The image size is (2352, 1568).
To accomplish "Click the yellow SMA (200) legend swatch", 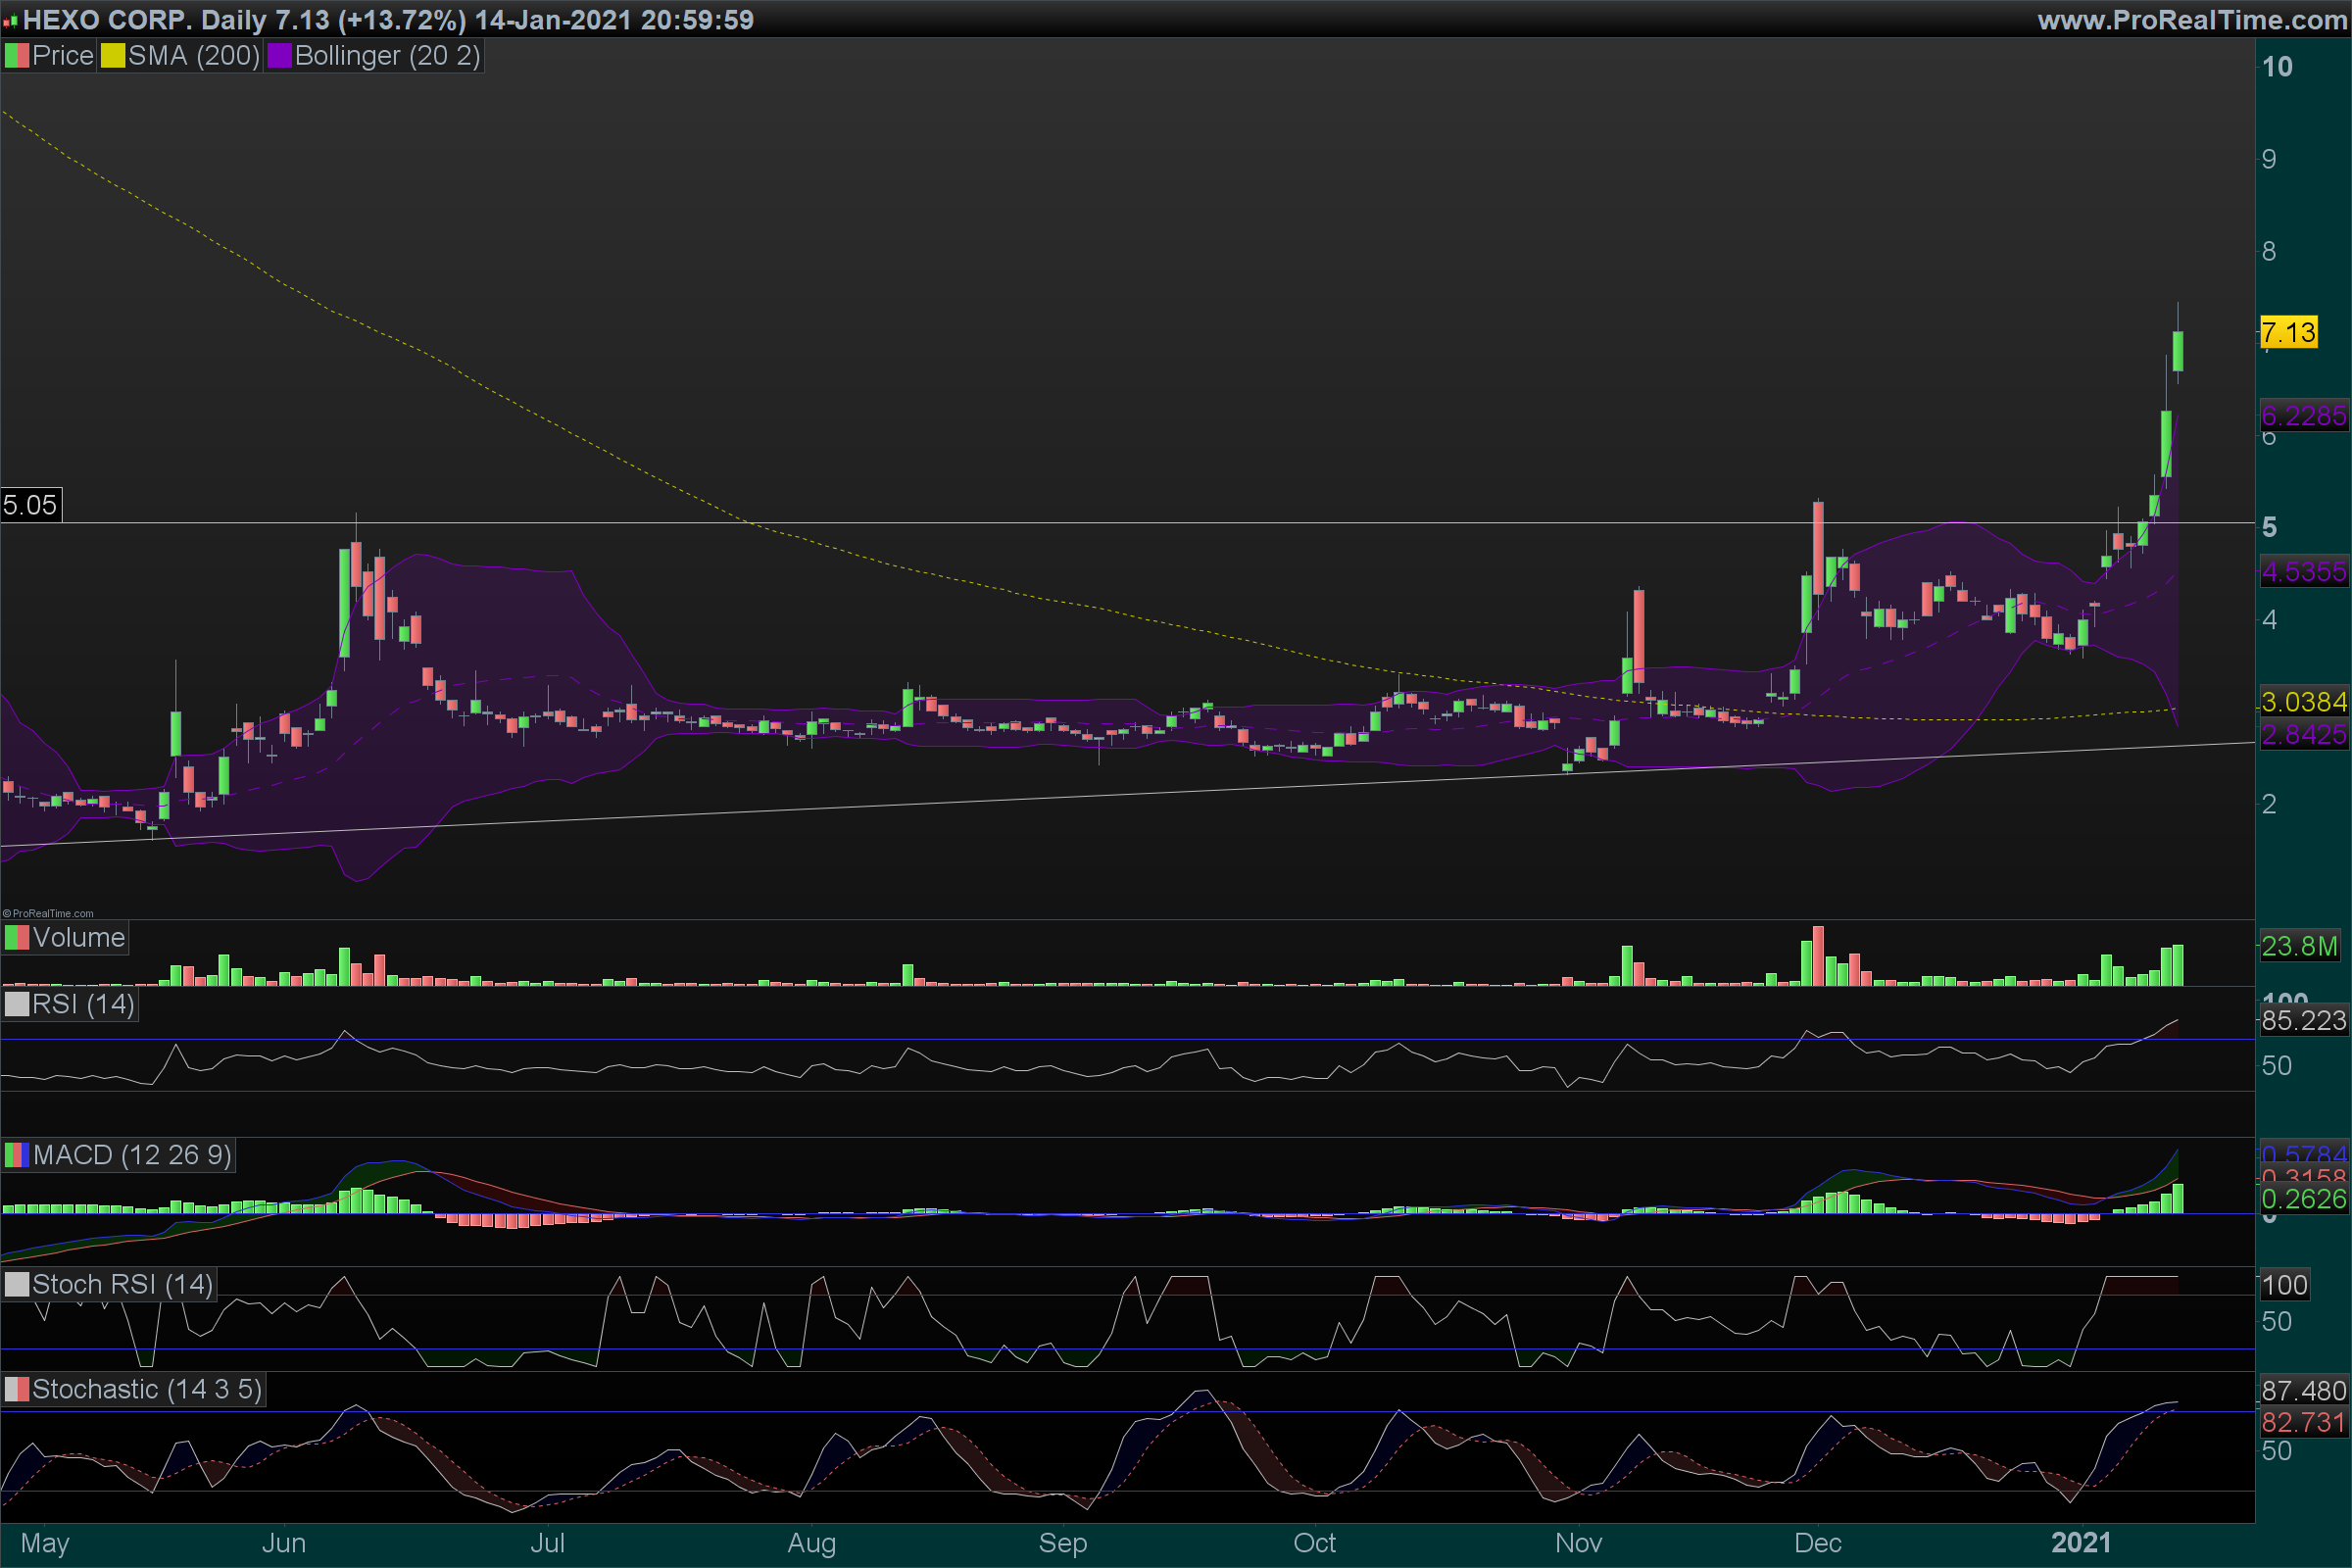I will (x=112, y=56).
